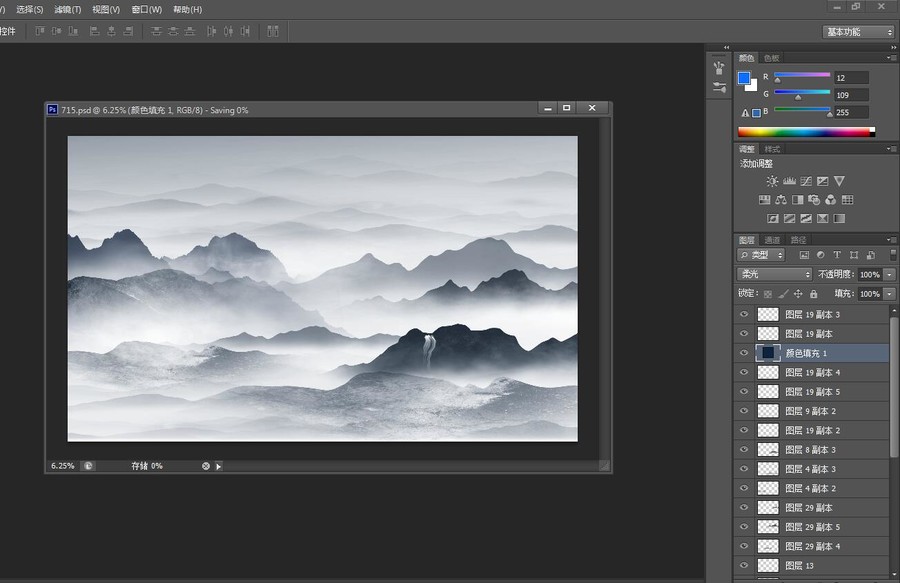Click the auto-align layers icon

pyautogui.click(x=273, y=31)
